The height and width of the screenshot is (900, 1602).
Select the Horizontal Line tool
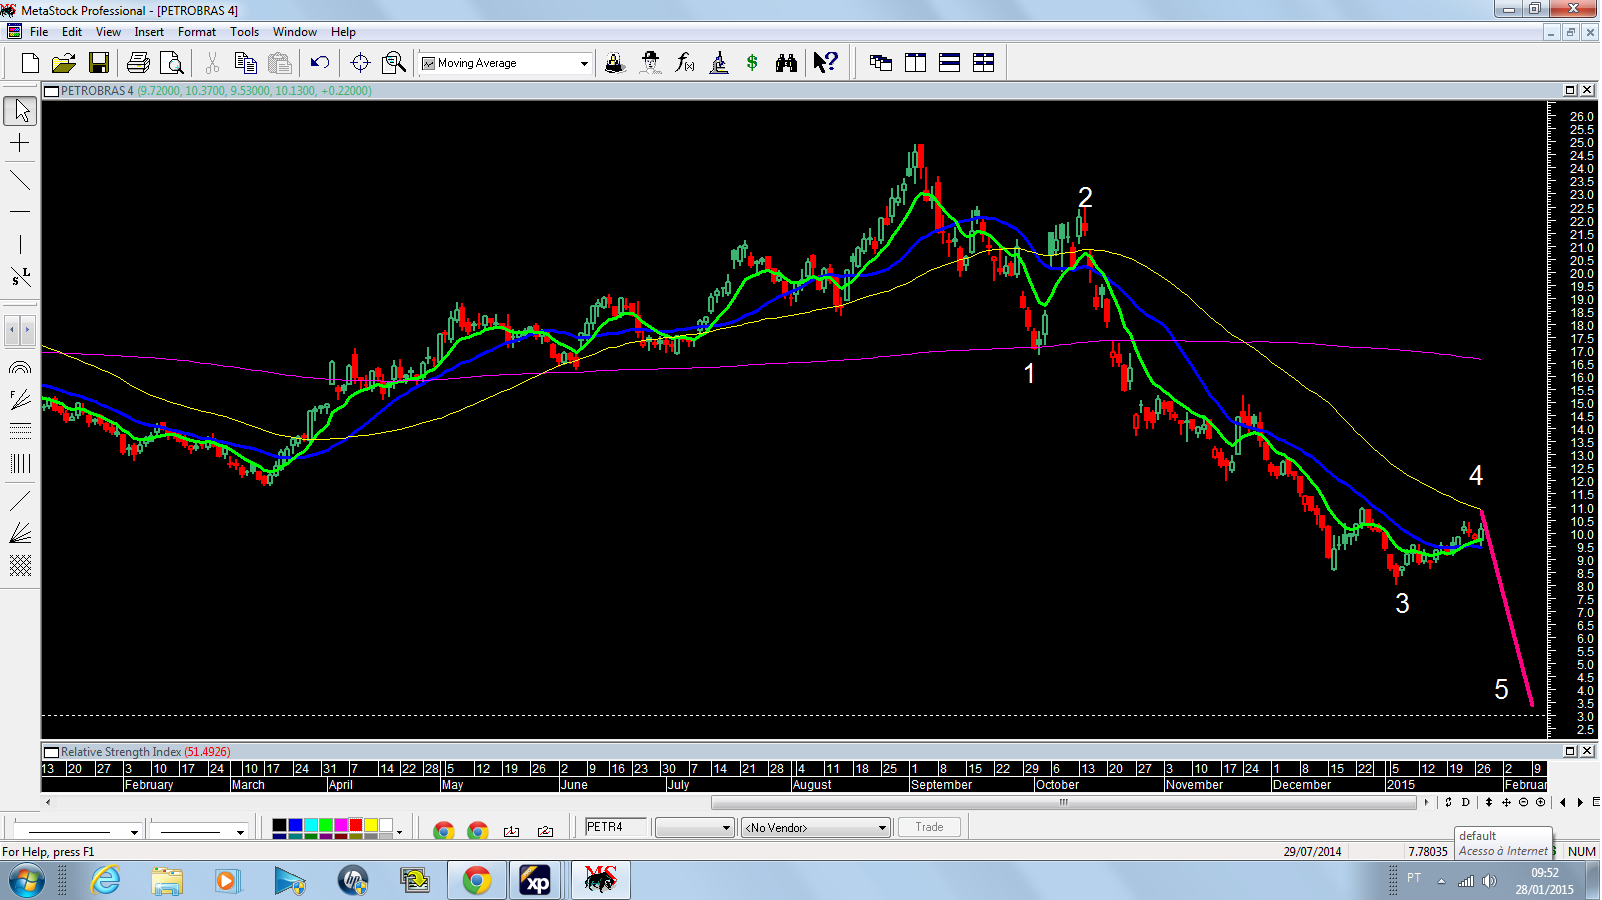20,212
